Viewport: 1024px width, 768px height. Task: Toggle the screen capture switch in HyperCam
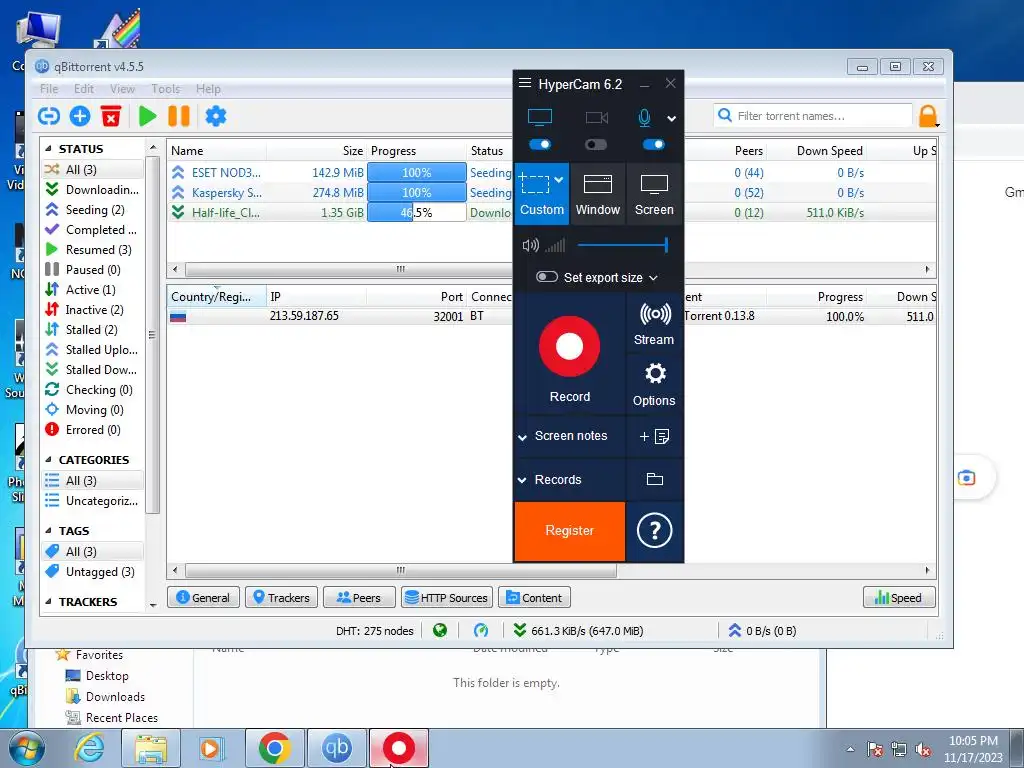pos(540,144)
